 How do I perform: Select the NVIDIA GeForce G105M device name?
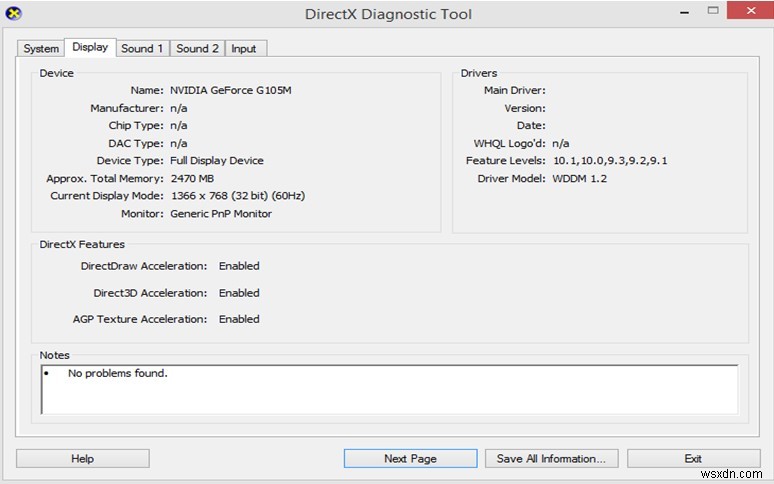[232, 90]
